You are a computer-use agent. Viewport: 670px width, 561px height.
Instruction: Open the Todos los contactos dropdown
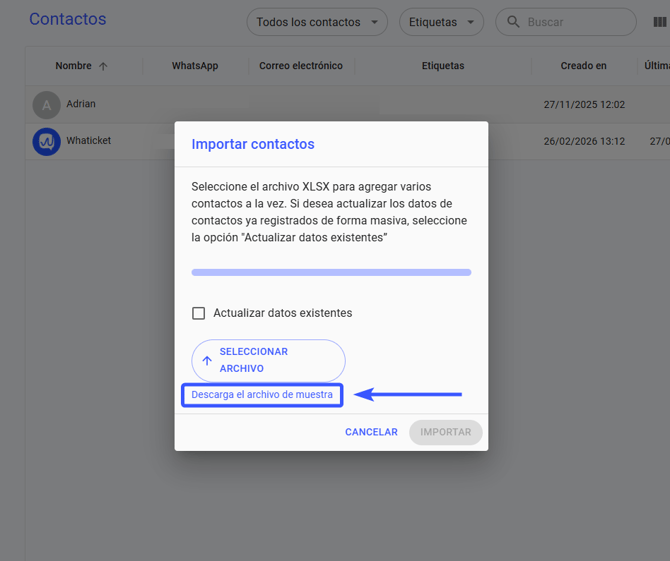point(317,22)
